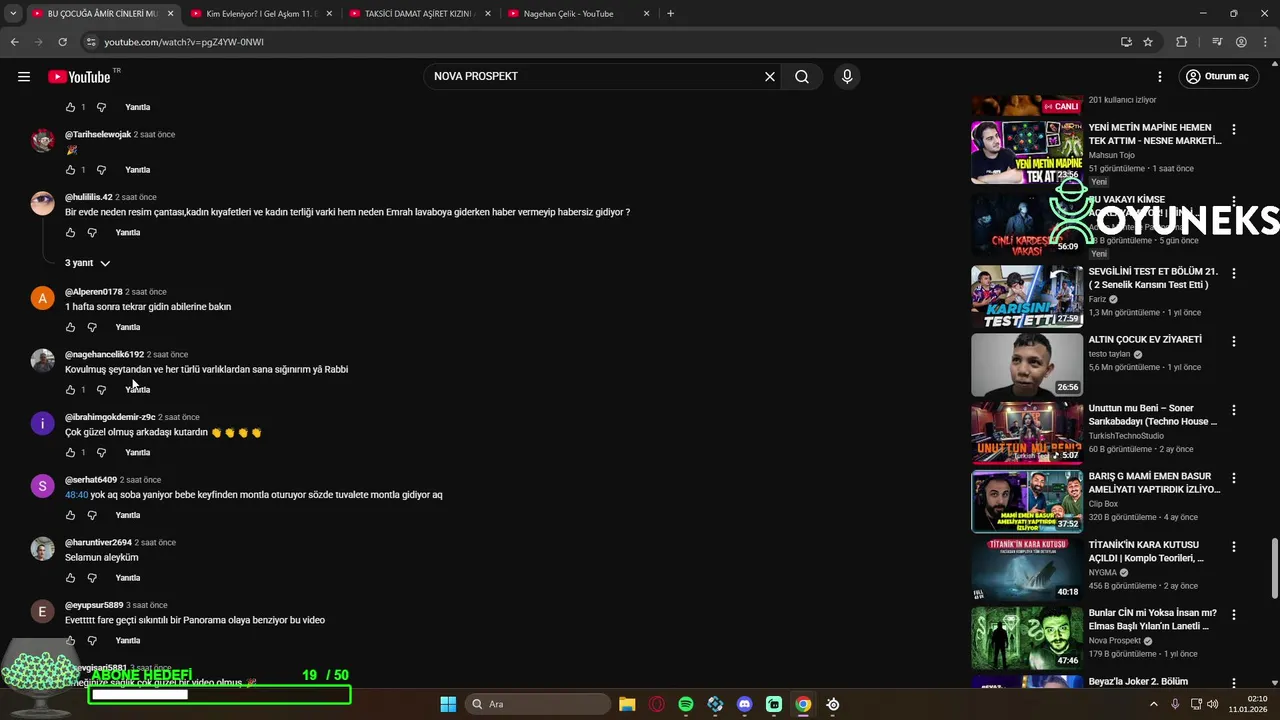Dislike @Alperen0178's comment
The height and width of the screenshot is (720, 1280).
click(x=92, y=327)
